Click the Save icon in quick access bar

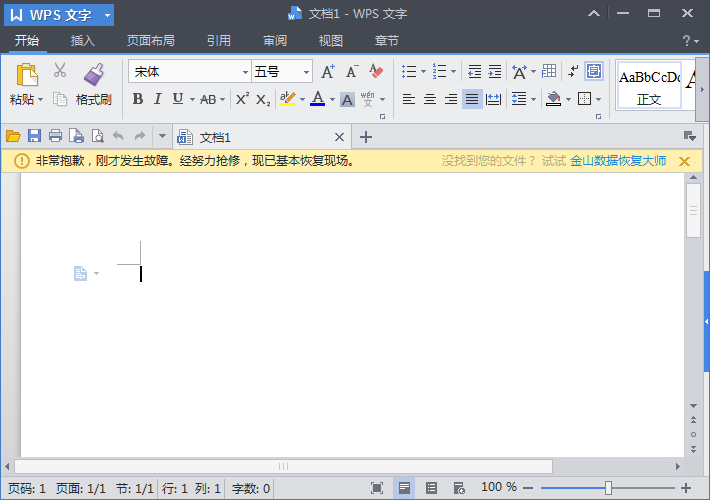[x=34, y=137]
